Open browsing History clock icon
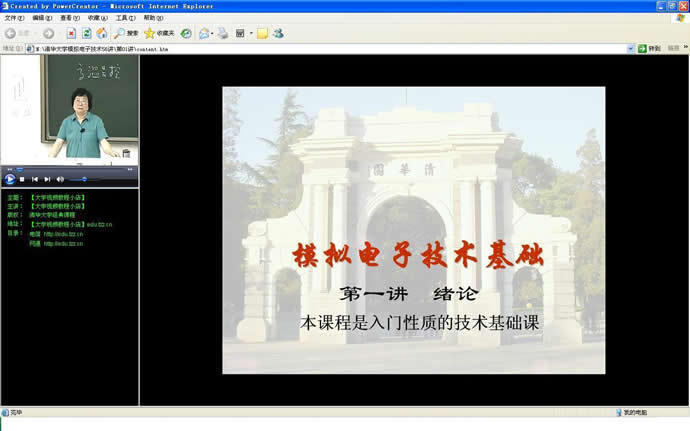Screen dimensions: 690x431 tap(186, 33)
